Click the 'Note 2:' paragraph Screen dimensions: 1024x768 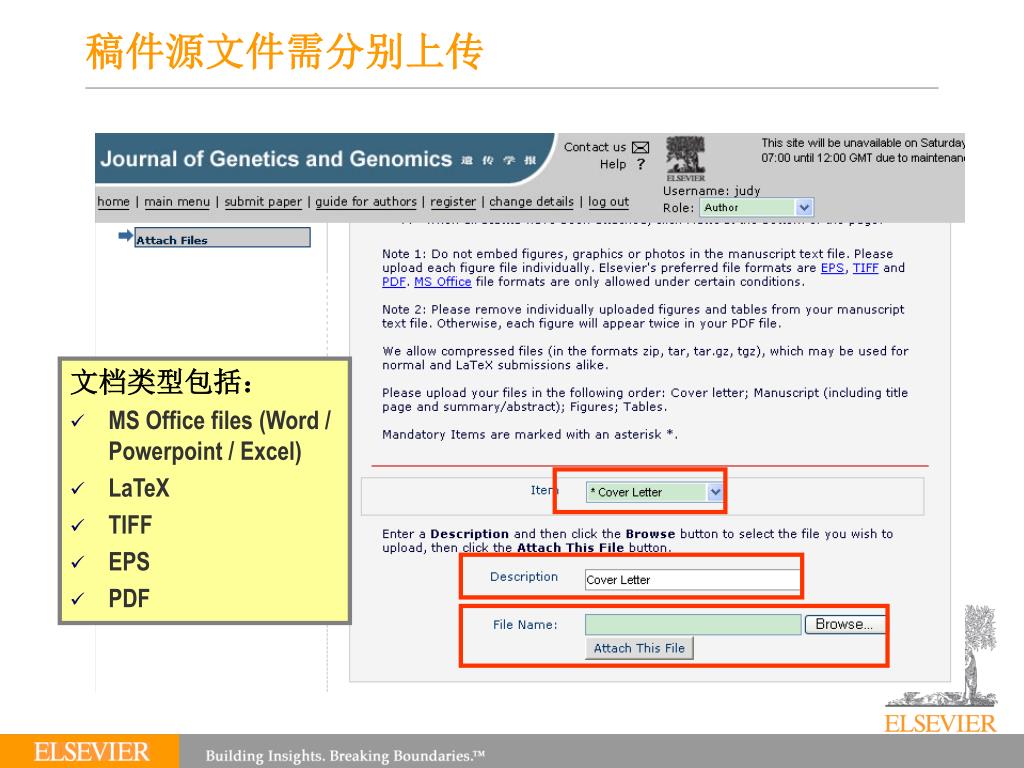pos(643,316)
